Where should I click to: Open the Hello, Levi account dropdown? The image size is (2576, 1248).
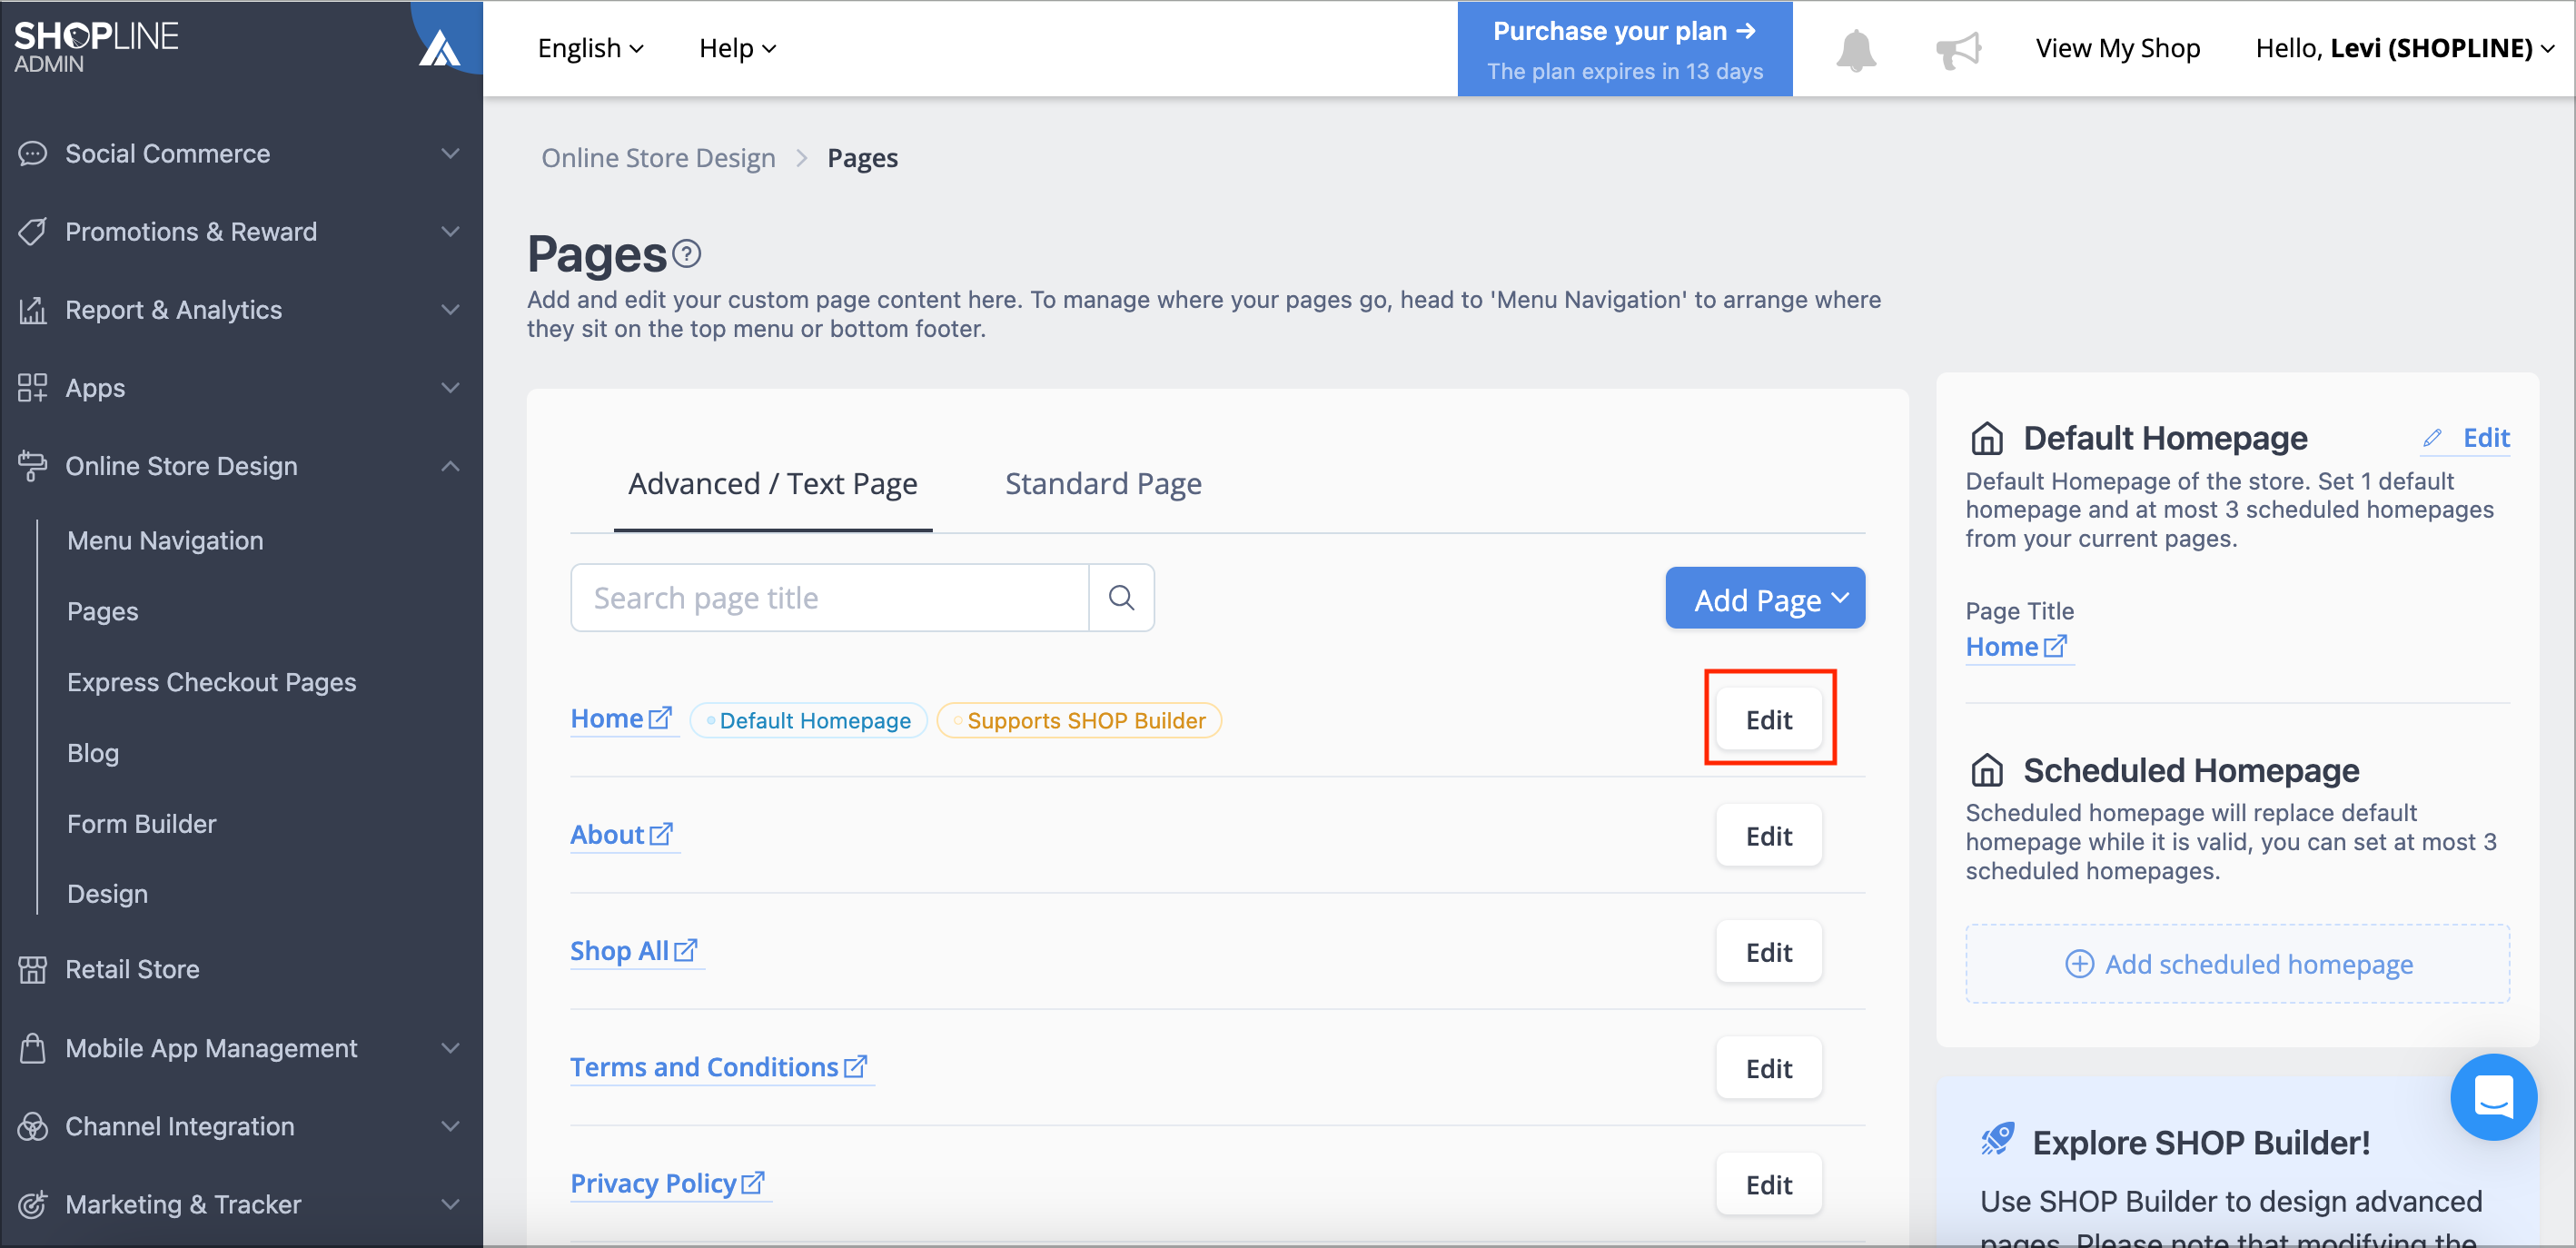(x=2405, y=48)
